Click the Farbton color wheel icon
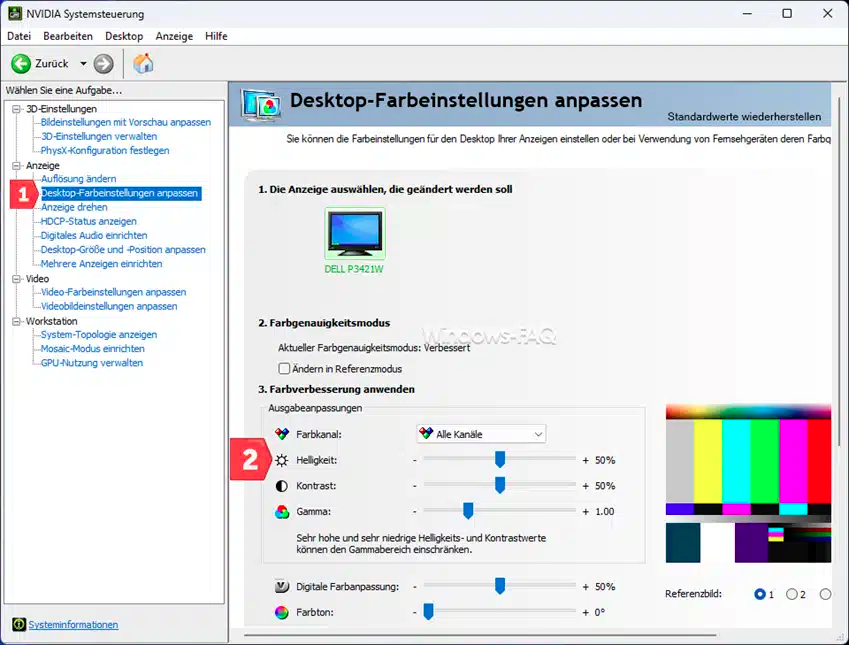This screenshot has height=645, width=849. (x=282, y=613)
